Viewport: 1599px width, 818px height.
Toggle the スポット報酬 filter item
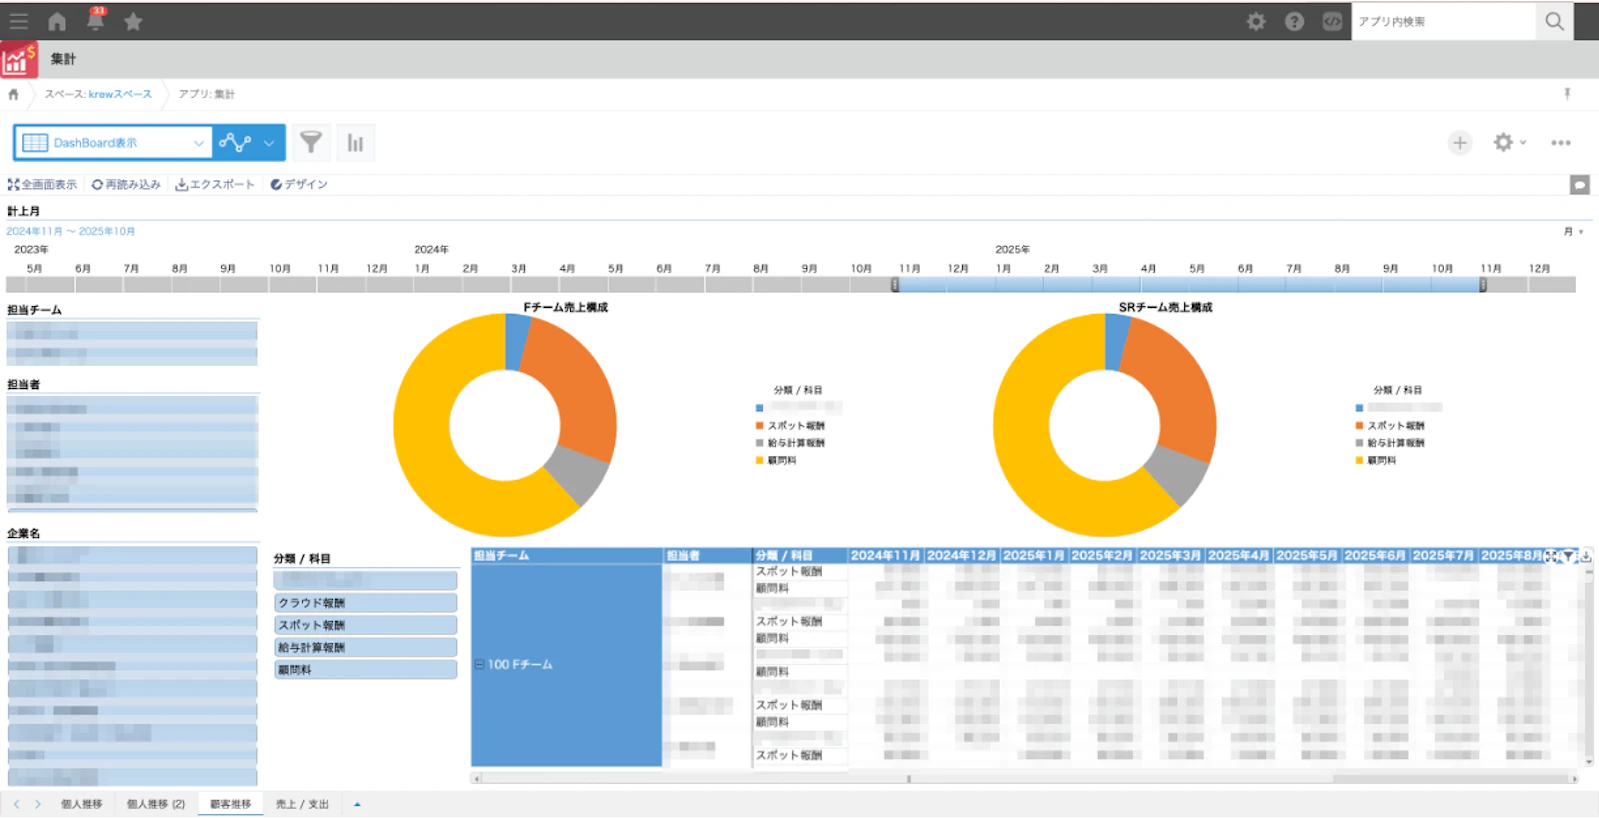click(x=365, y=625)
